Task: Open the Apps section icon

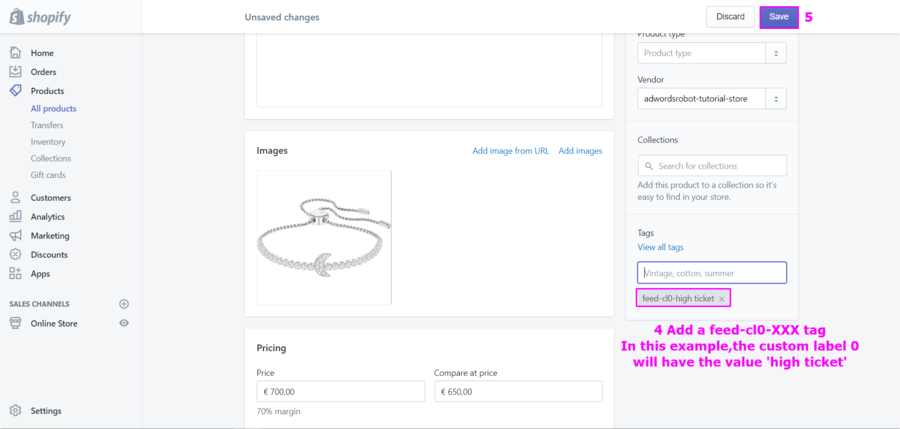Action: pos(15,273)
